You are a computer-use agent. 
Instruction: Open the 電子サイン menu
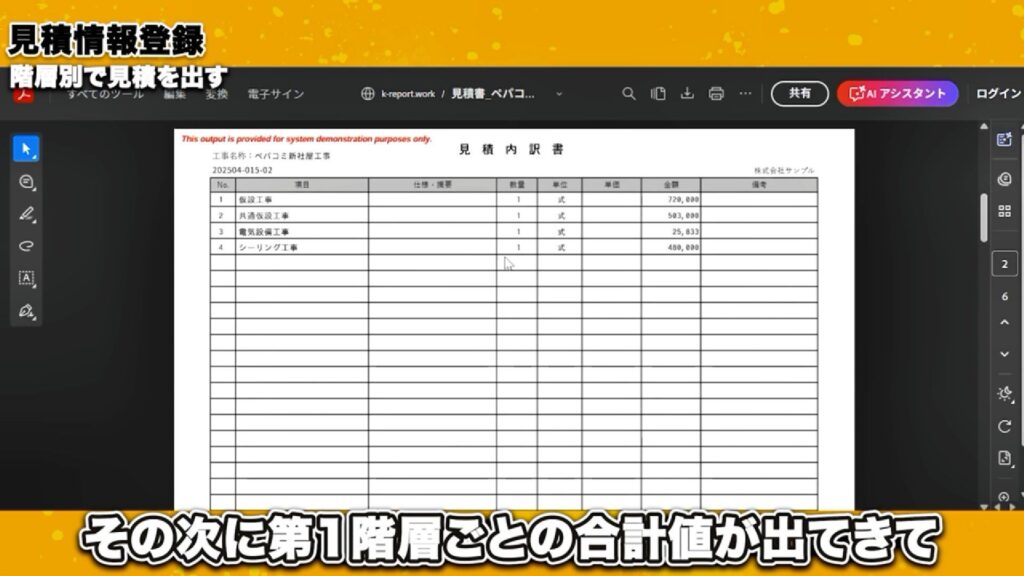[x=276, y=94]
